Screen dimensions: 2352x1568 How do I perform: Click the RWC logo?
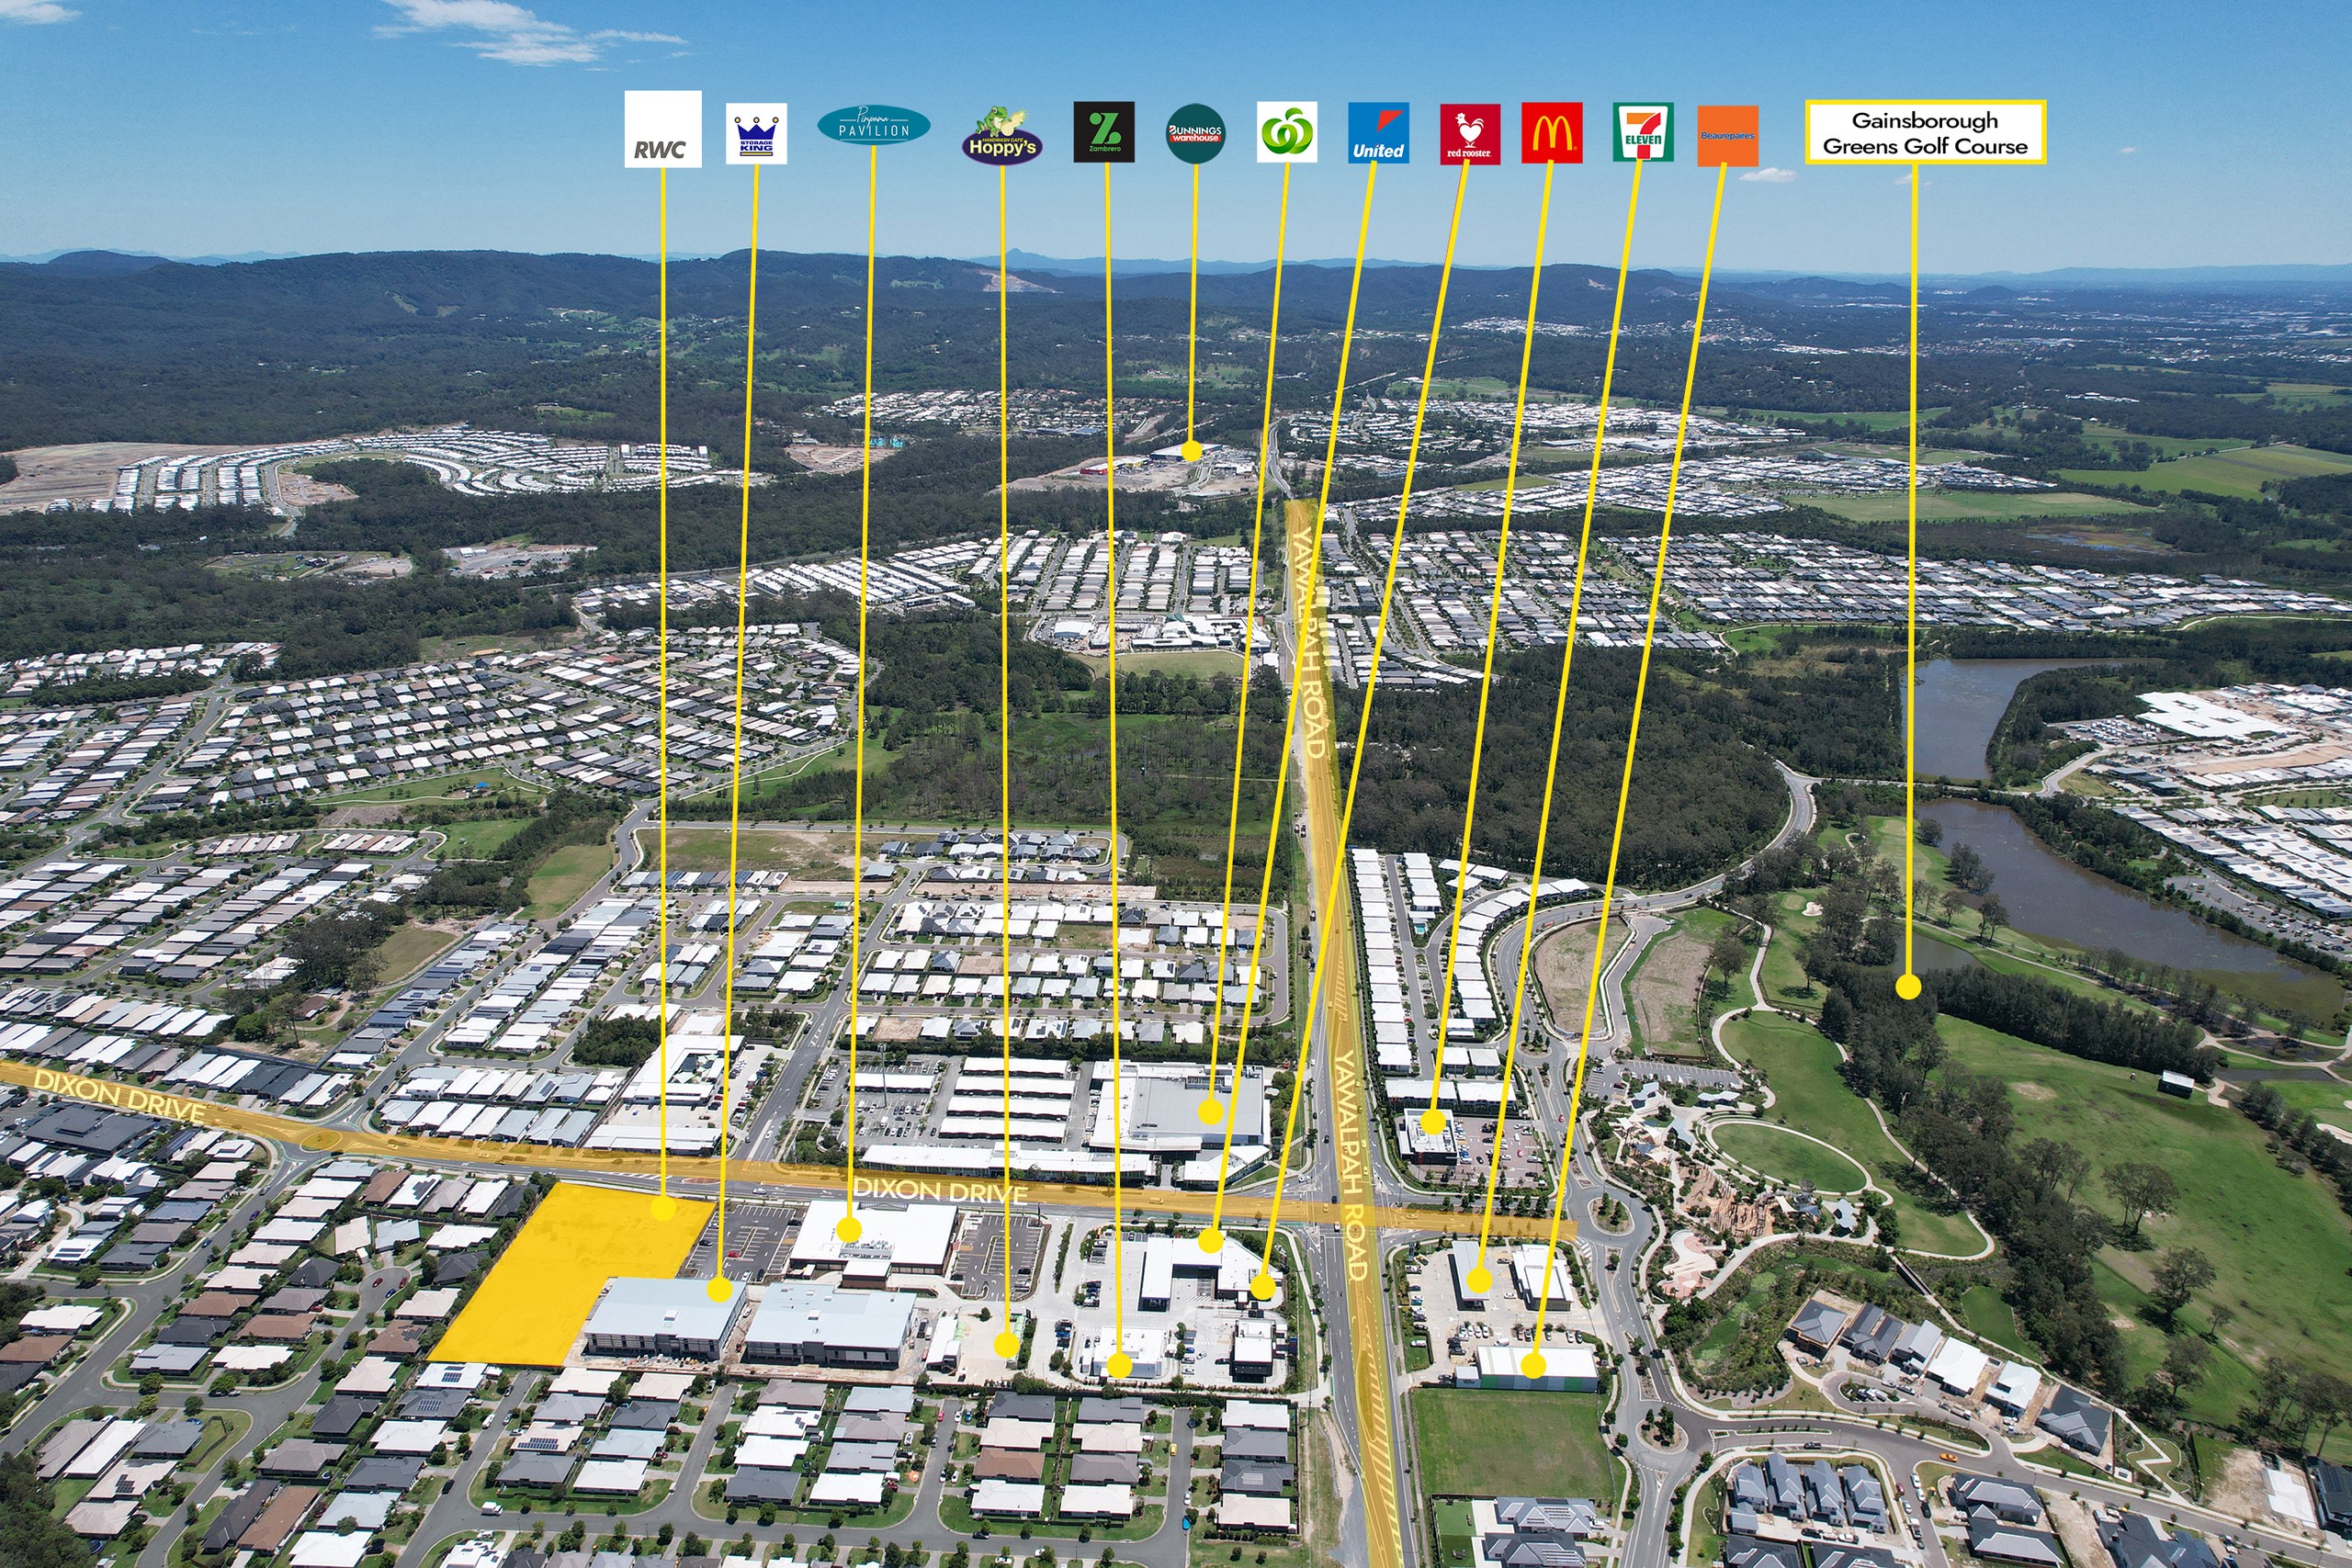(x=662, y=129)
